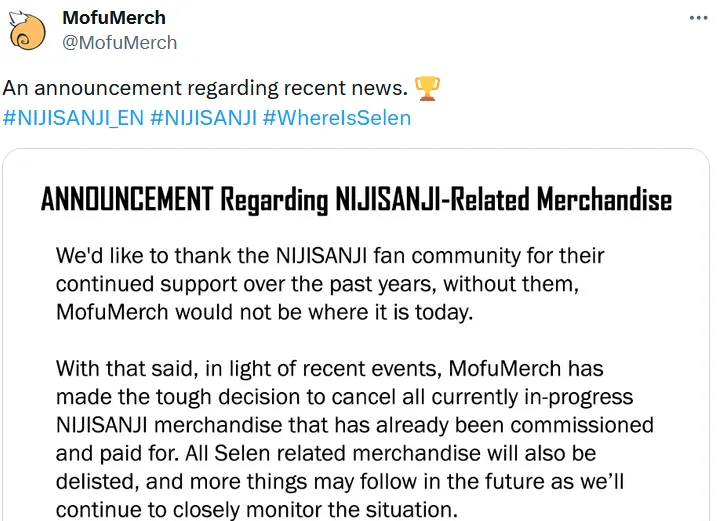Click the "MofuMerch would not be where" line
Image resolution: width=718 pixels, height=521 pixels.
tap(264, 312)
